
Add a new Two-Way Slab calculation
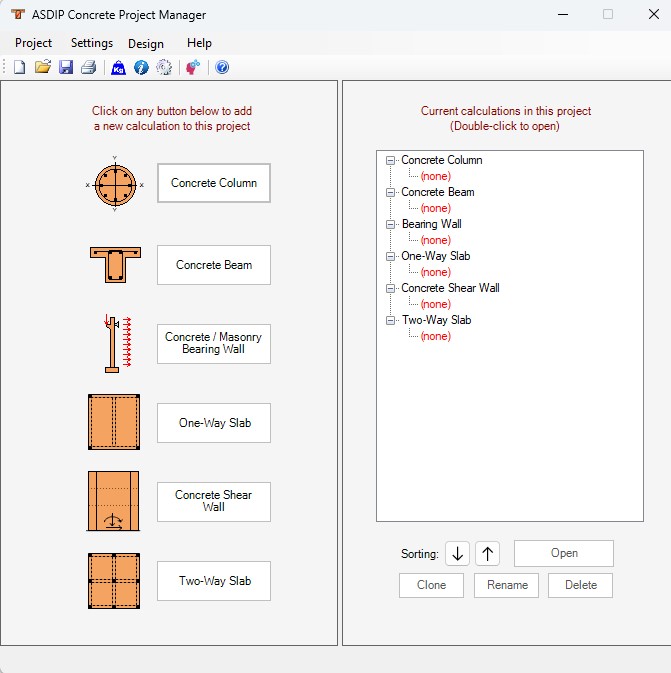214,581
